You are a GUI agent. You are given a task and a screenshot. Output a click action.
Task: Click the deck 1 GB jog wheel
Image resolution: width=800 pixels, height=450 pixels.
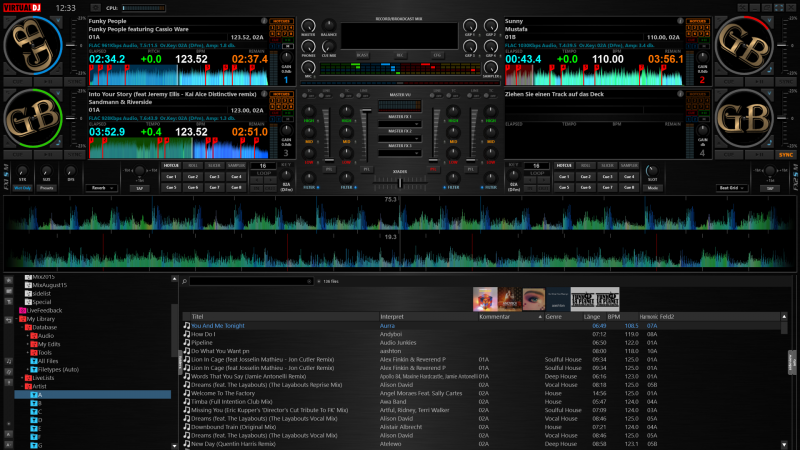pos(33,45)
